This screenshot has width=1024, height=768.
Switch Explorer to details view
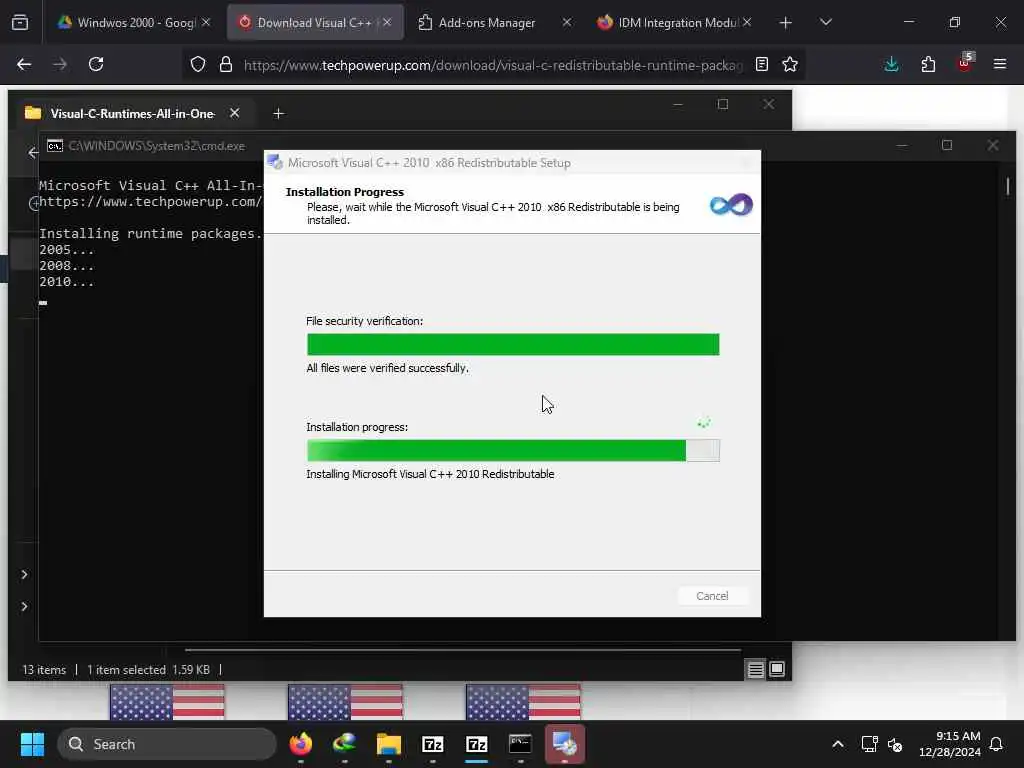756,669
